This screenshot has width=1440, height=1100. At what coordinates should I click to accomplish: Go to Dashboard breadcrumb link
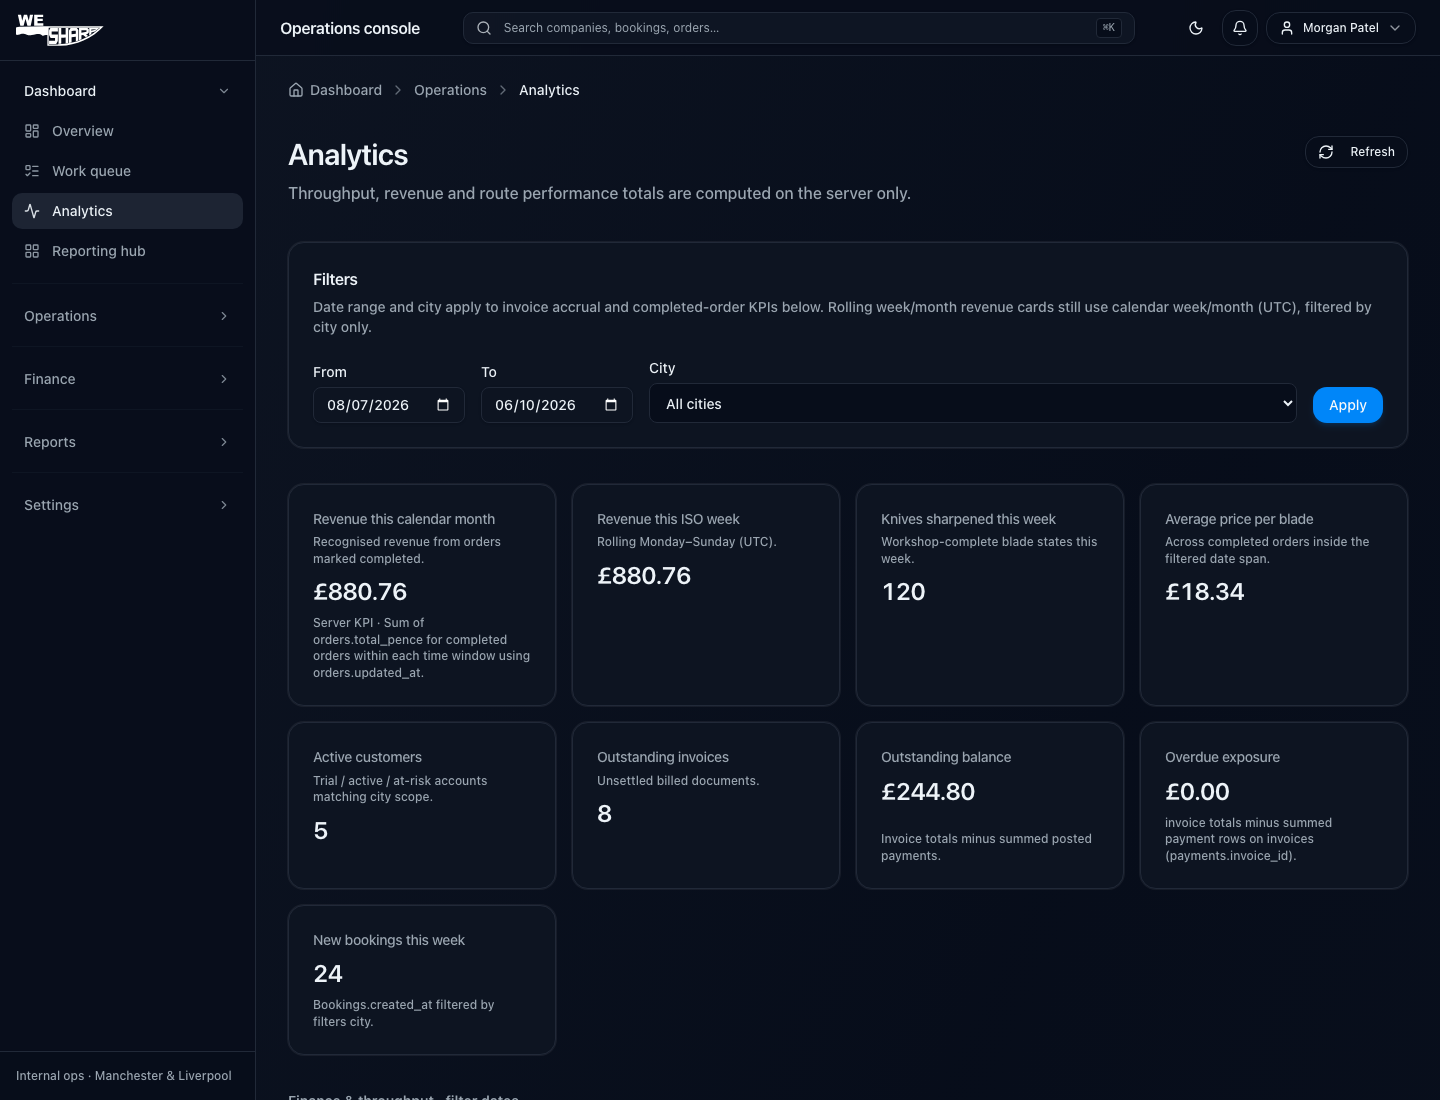click(346, 90)
